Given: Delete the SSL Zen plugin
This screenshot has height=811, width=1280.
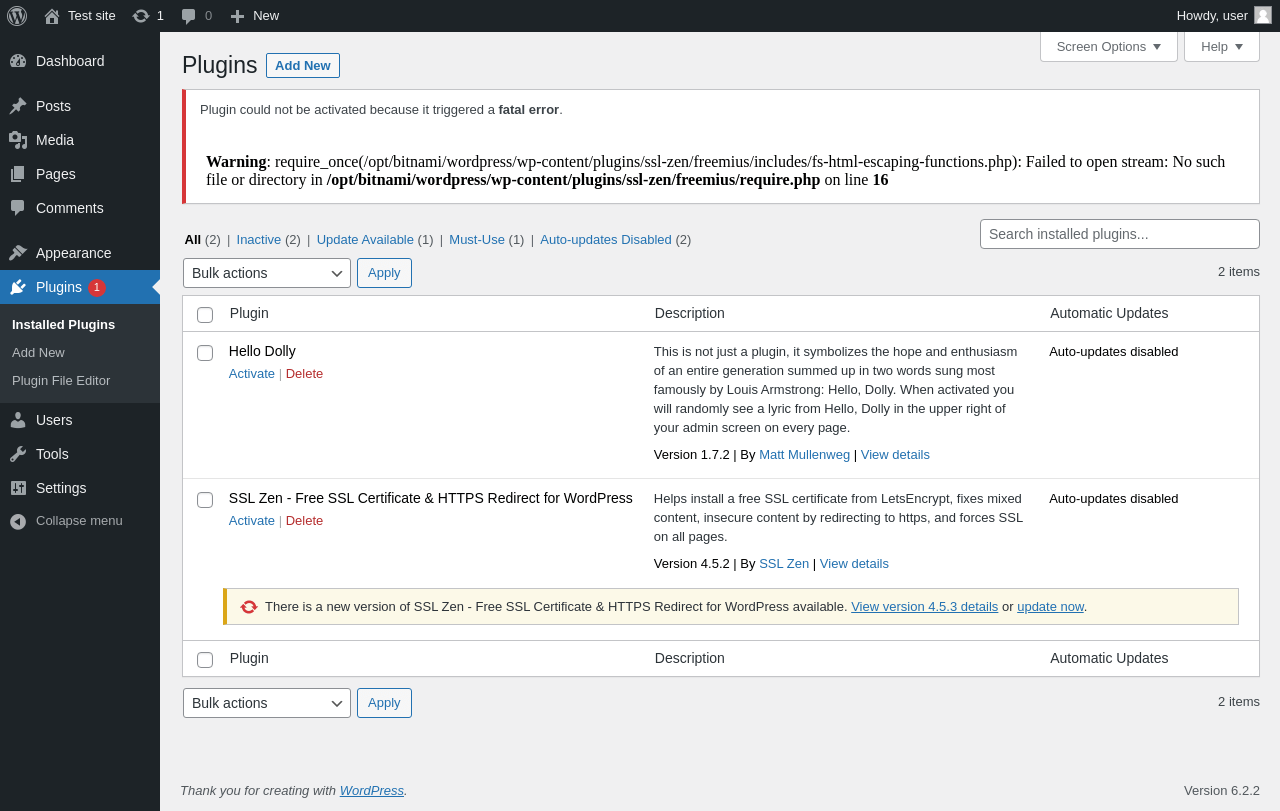Looking at the screenshot, I should coord(304,521).
